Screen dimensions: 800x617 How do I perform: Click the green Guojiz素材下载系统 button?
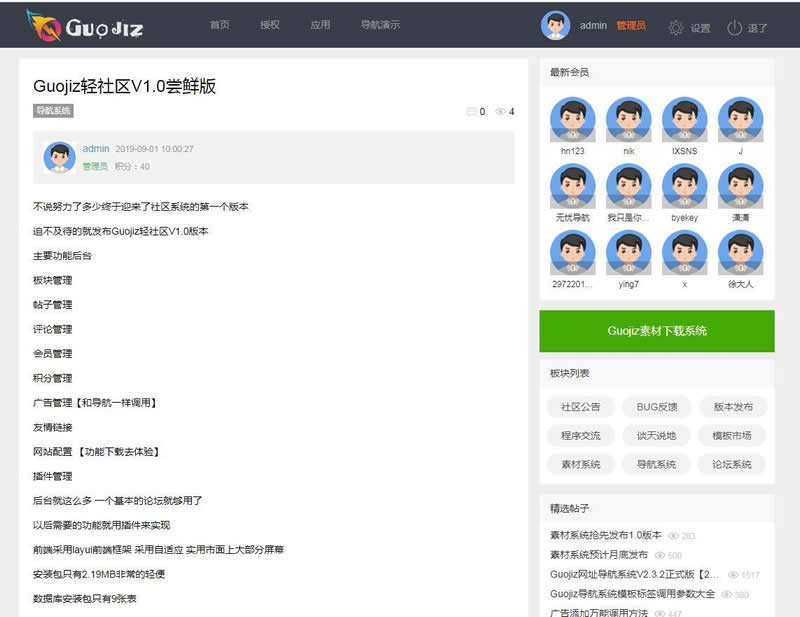(656, 331)
